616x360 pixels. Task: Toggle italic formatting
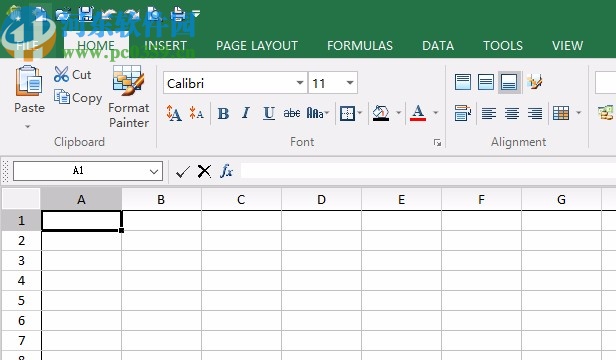pos(246,113)
